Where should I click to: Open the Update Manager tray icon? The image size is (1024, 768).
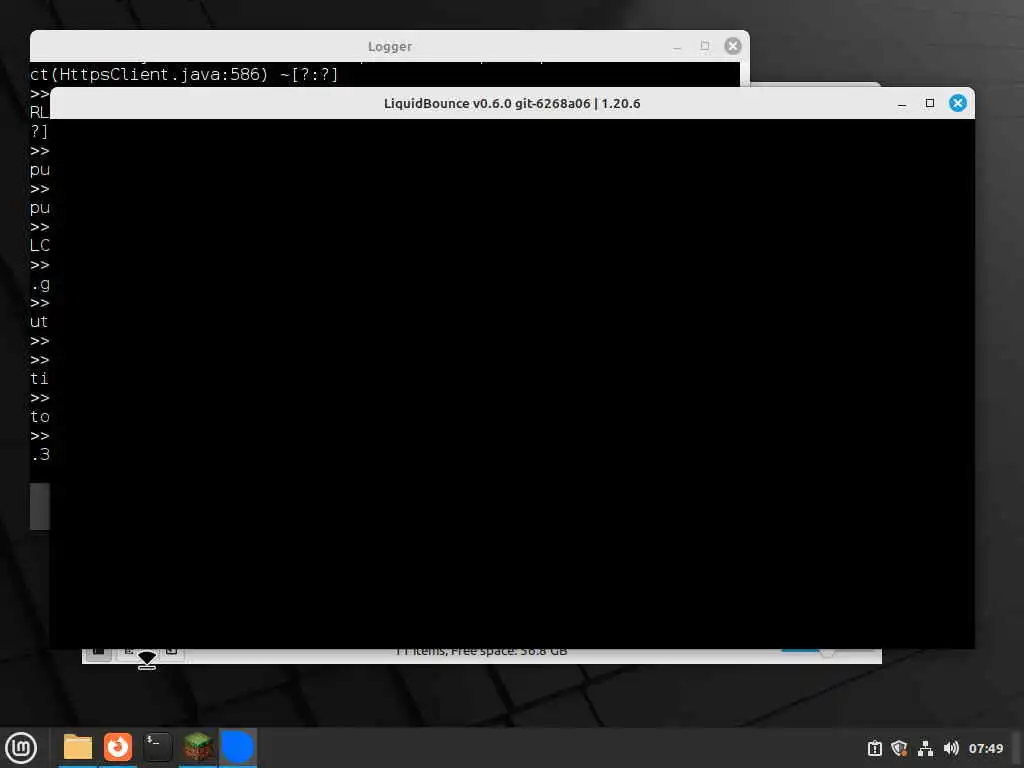coord(874,748)
